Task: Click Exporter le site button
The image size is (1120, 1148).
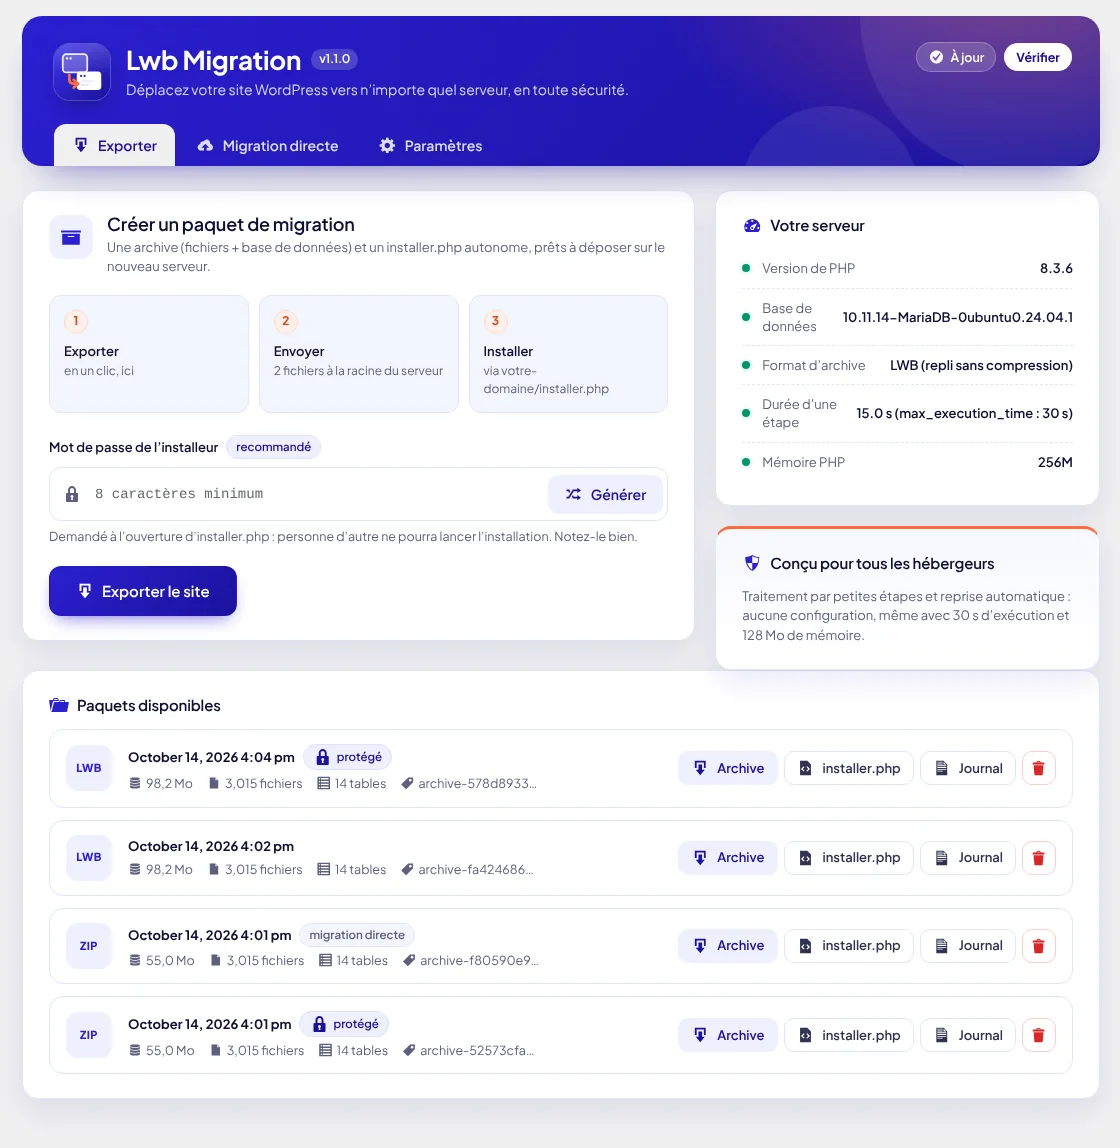Action: tap(143, 591)
